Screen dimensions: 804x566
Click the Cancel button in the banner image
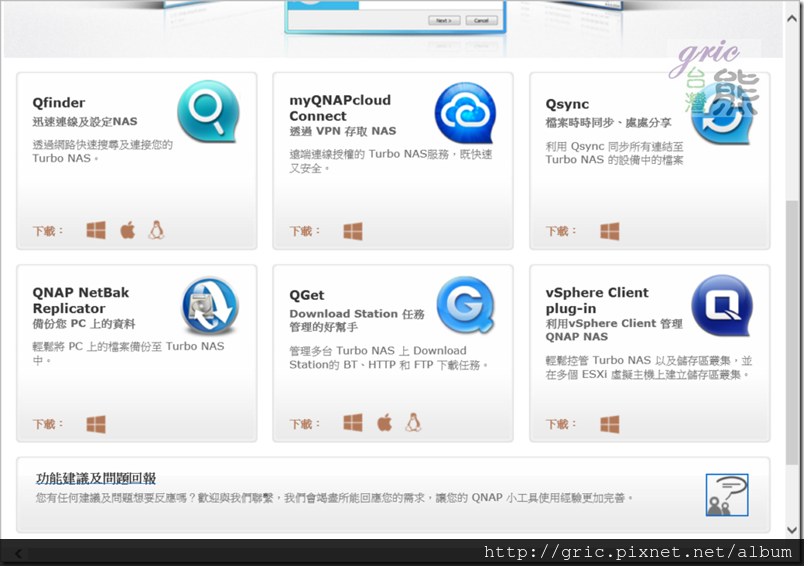481,21
